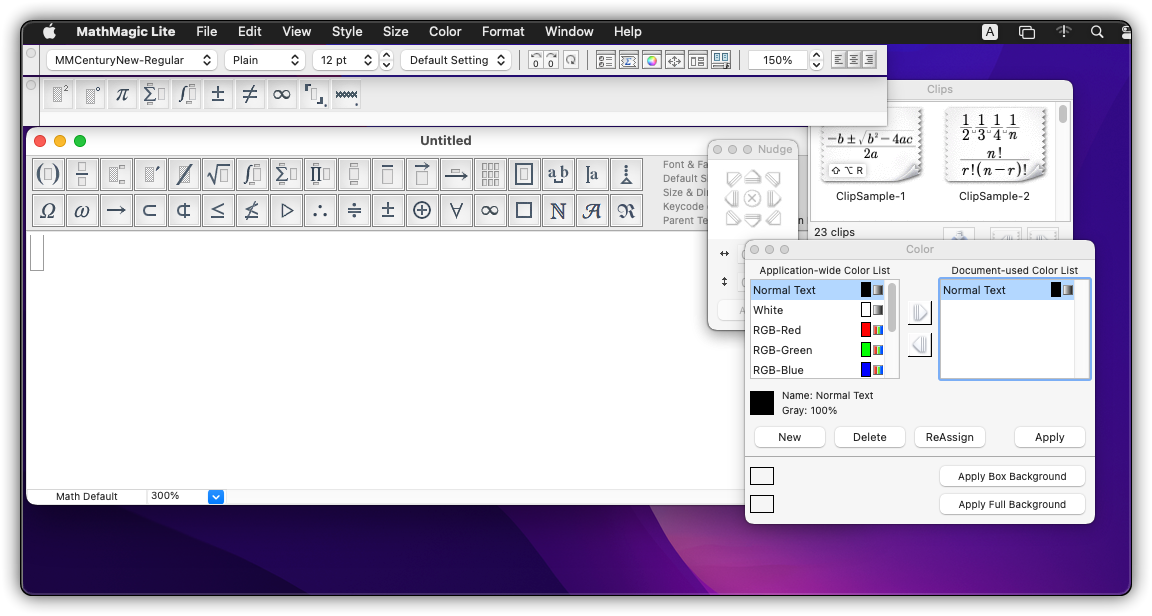
Task: Move color to Document-used list
Action: tap(920, 312)
